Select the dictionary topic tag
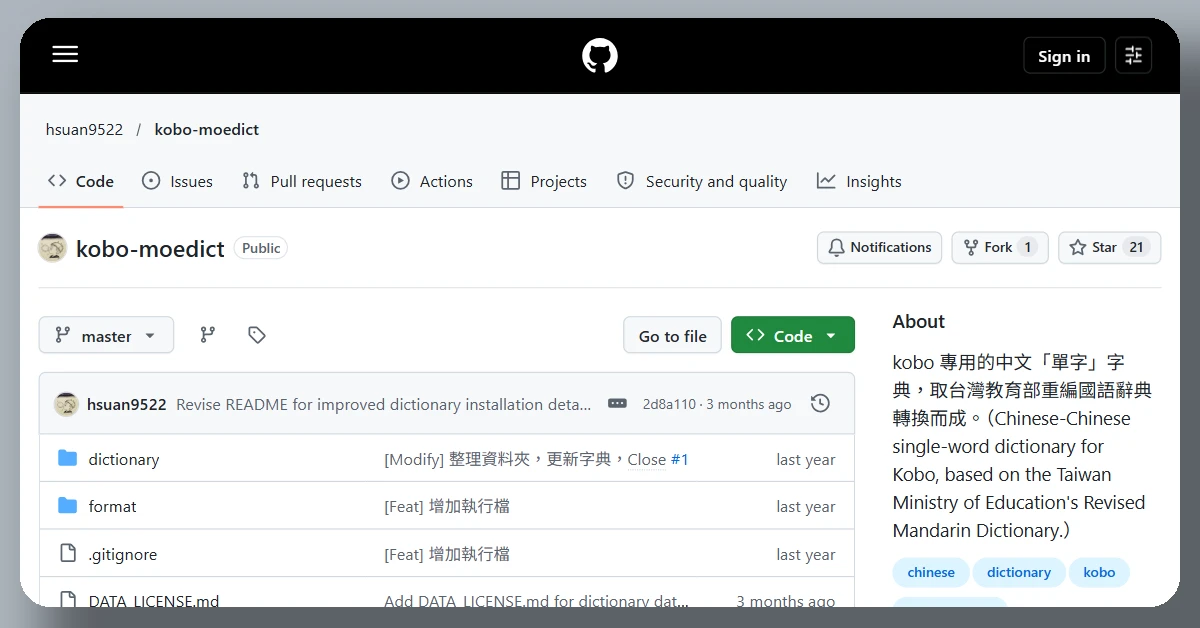 point(1019,572)
